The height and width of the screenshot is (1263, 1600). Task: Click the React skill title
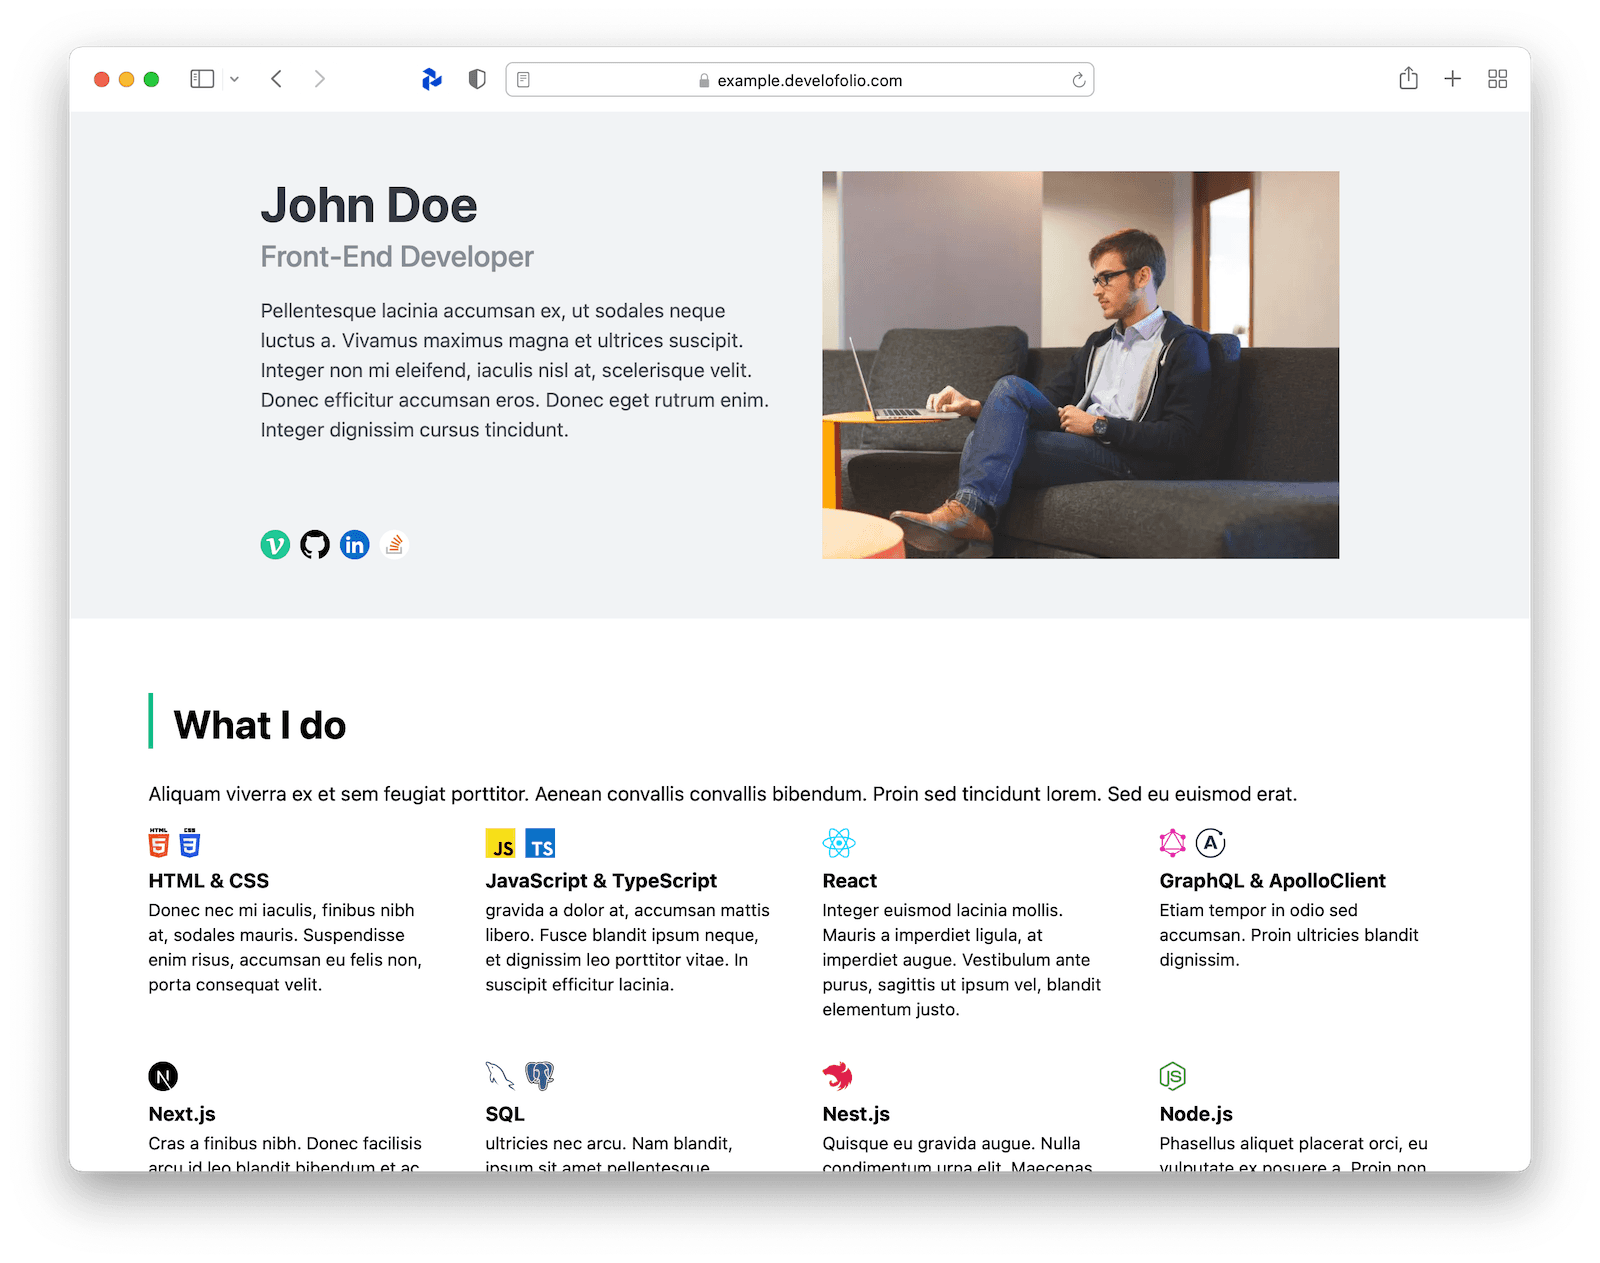850,881
